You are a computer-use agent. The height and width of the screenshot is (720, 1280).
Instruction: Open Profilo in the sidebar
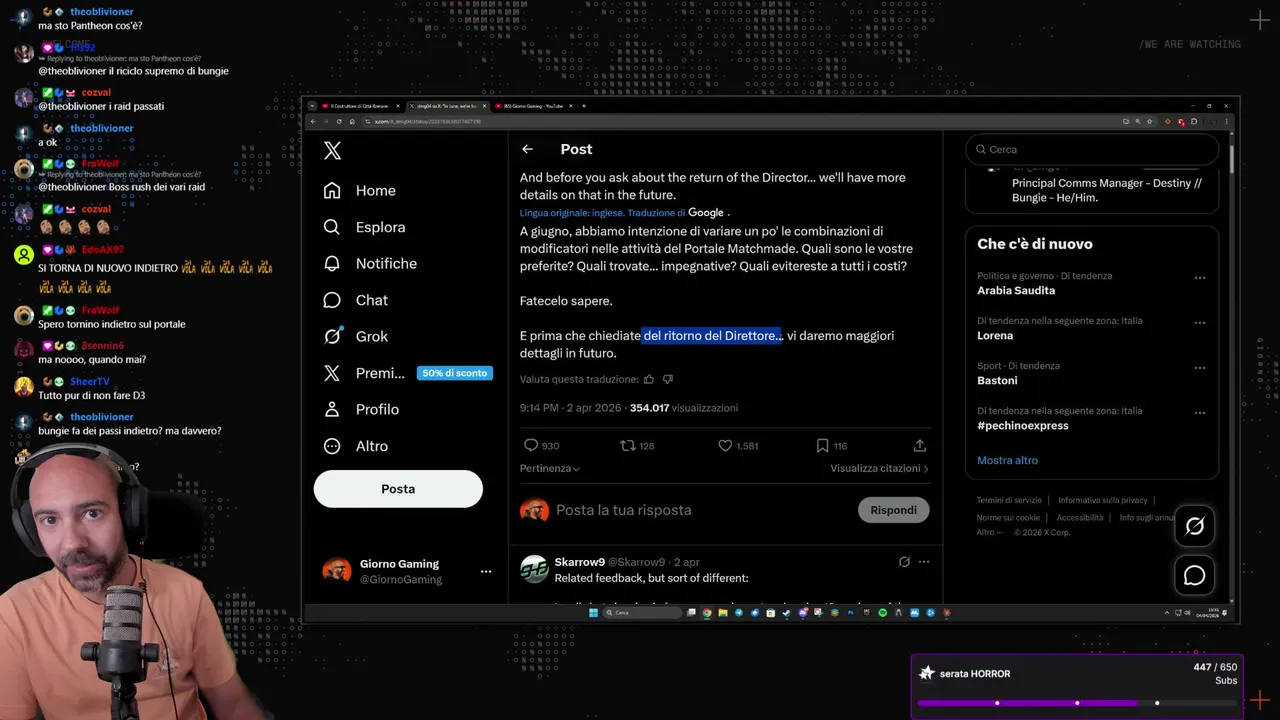(x=361, y=409)
